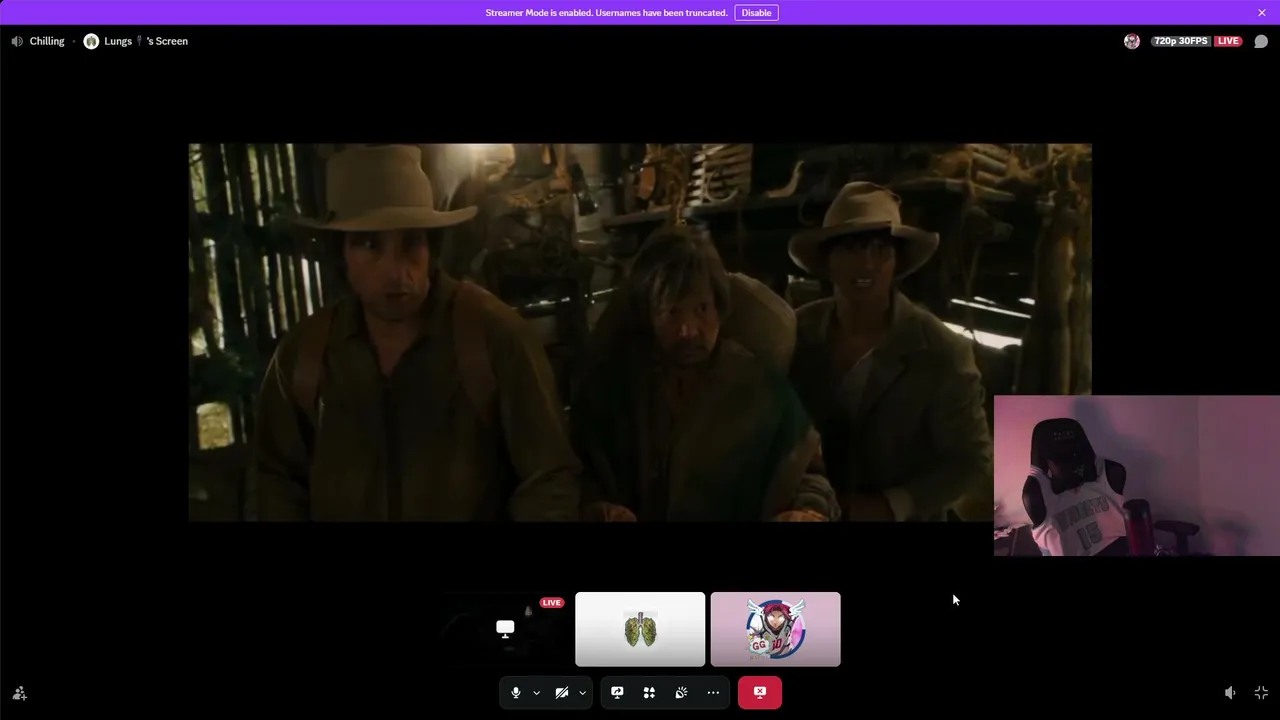Click the share your screen icon
The width and height of the screenshot is (1280, 720).
[617, 692]
